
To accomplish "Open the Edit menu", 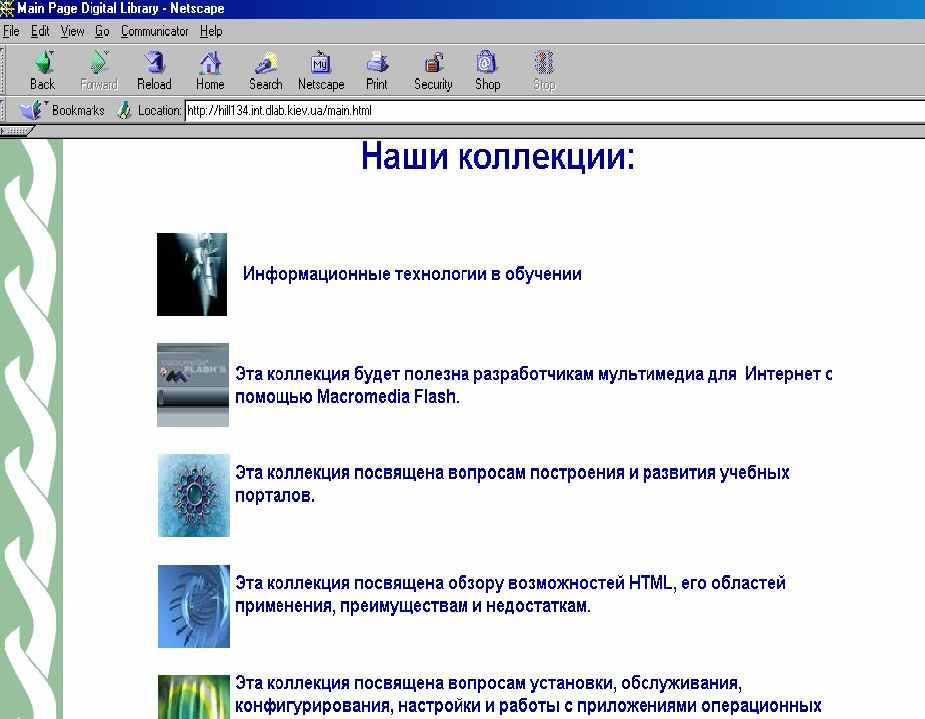I will coord(40,31).
